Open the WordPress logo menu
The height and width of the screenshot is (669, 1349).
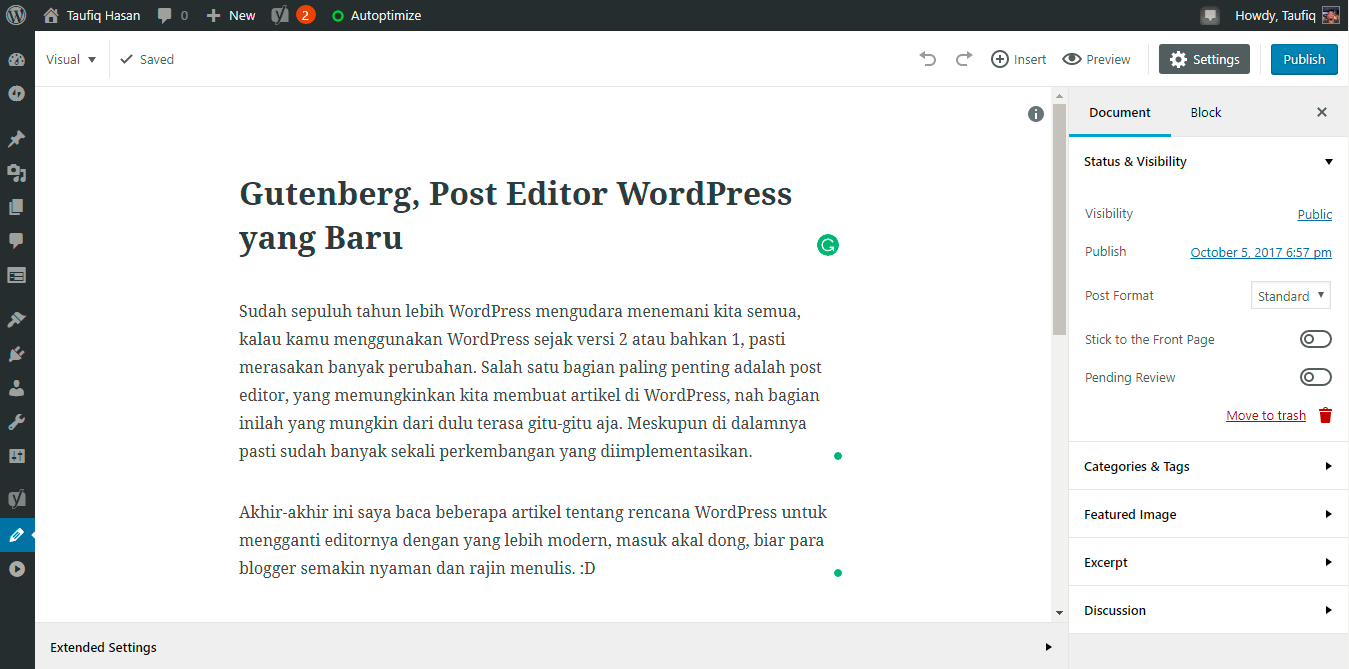click(17, 15)
